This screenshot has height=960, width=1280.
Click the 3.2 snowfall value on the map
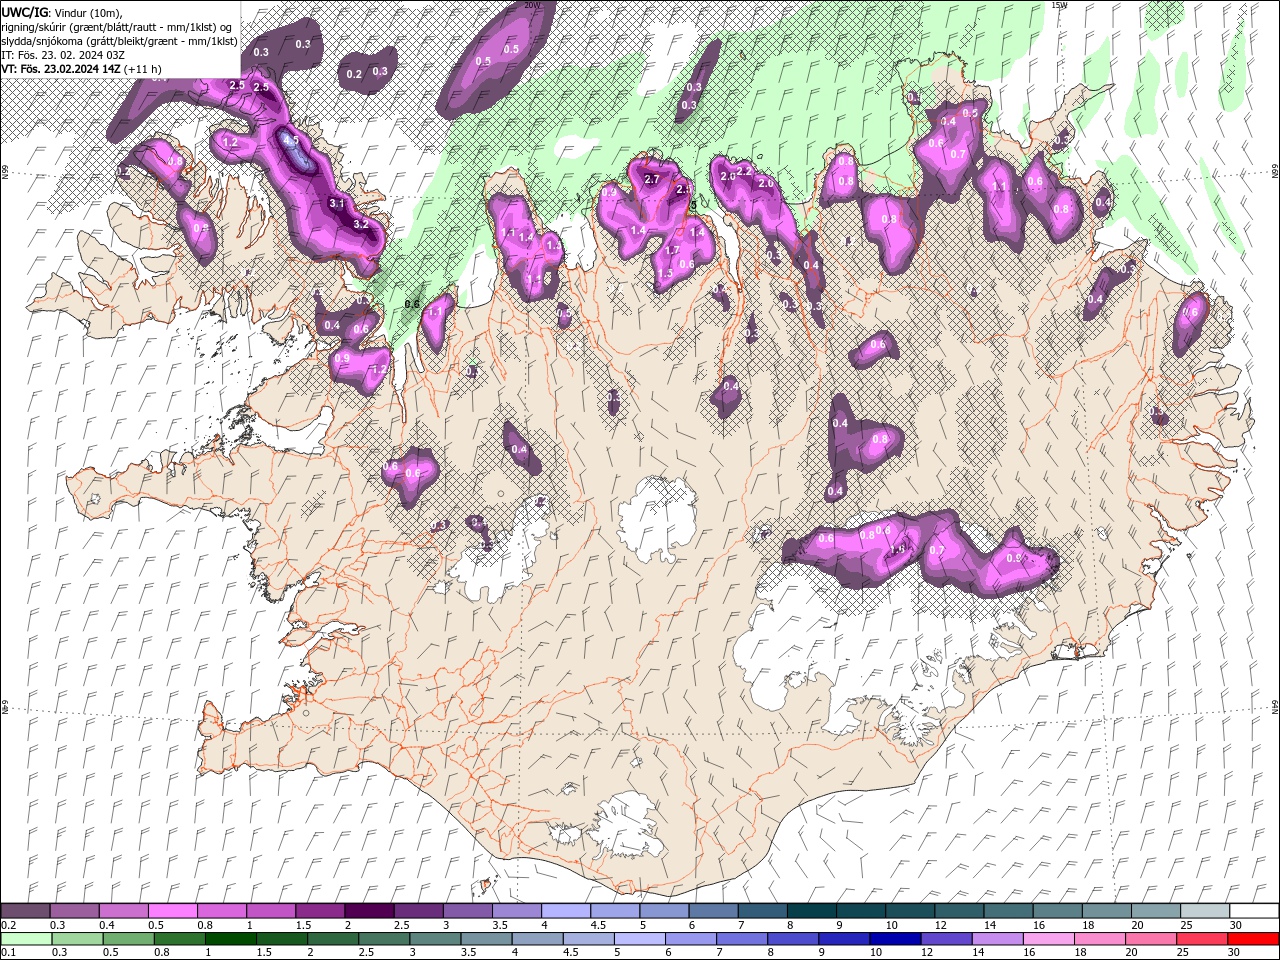pos(360,224)
